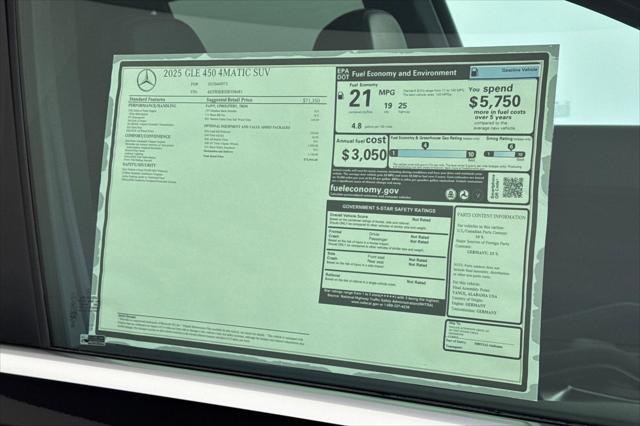Select Parts Content Information heading
Image resolution: width=640 pixels, height=426 pixels.
click(x=491, y=216)
